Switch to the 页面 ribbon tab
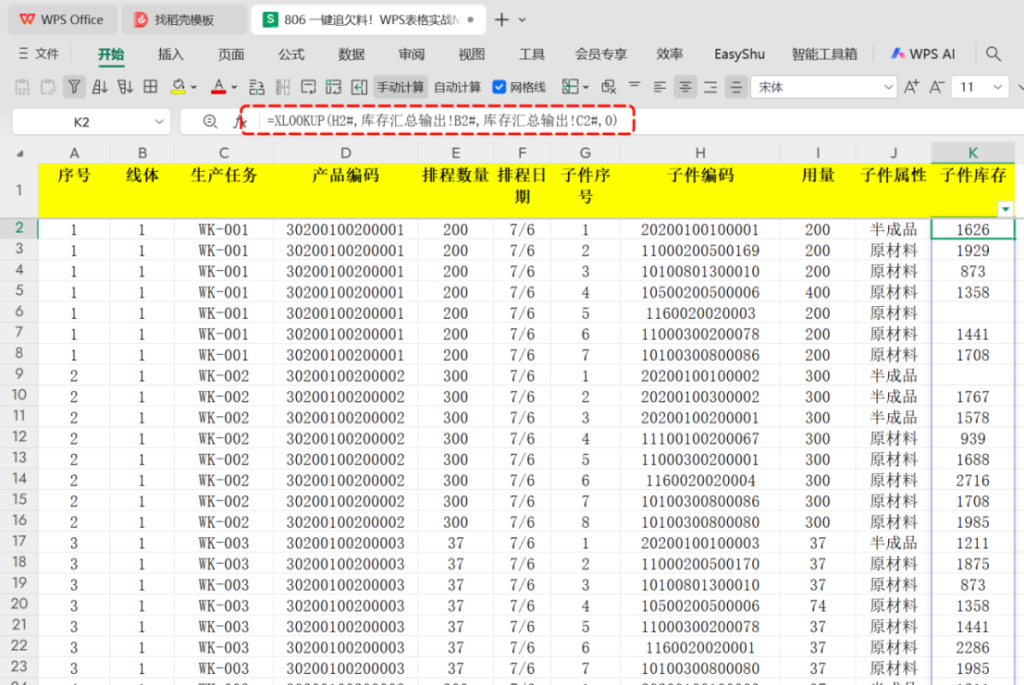The width and height of the screenshot is (1024, 685). [x=231, y=54]
